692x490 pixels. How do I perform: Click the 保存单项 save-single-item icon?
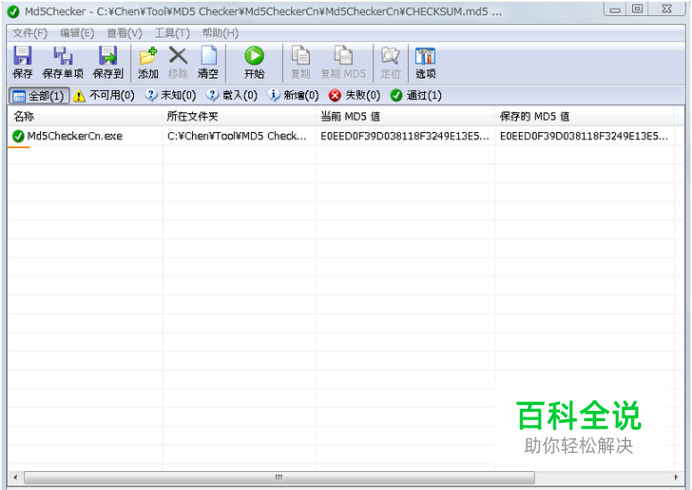click(63, 56)
